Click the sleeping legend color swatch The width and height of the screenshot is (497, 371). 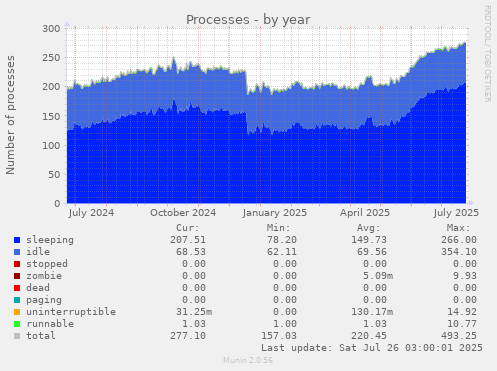[x=17, y=240]
